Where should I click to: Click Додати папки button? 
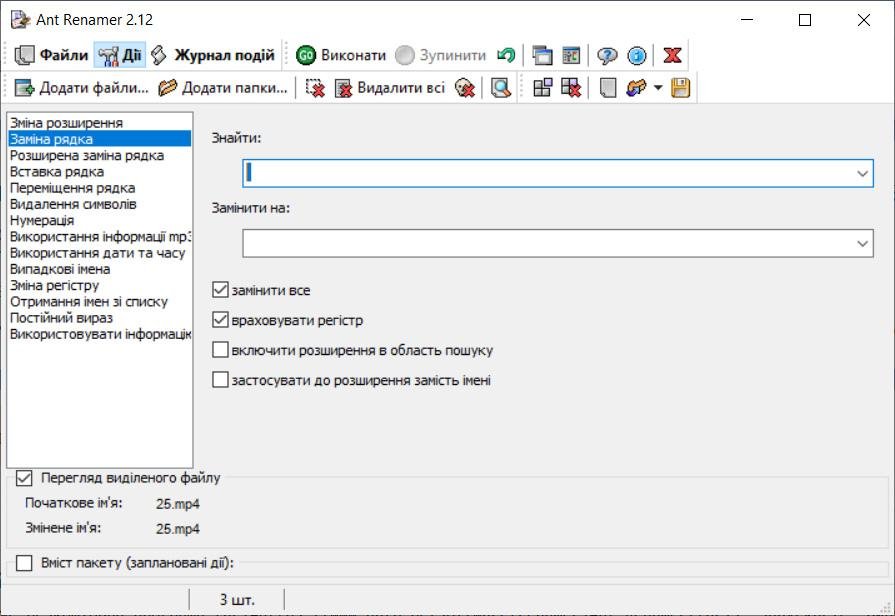coord(223,88)
